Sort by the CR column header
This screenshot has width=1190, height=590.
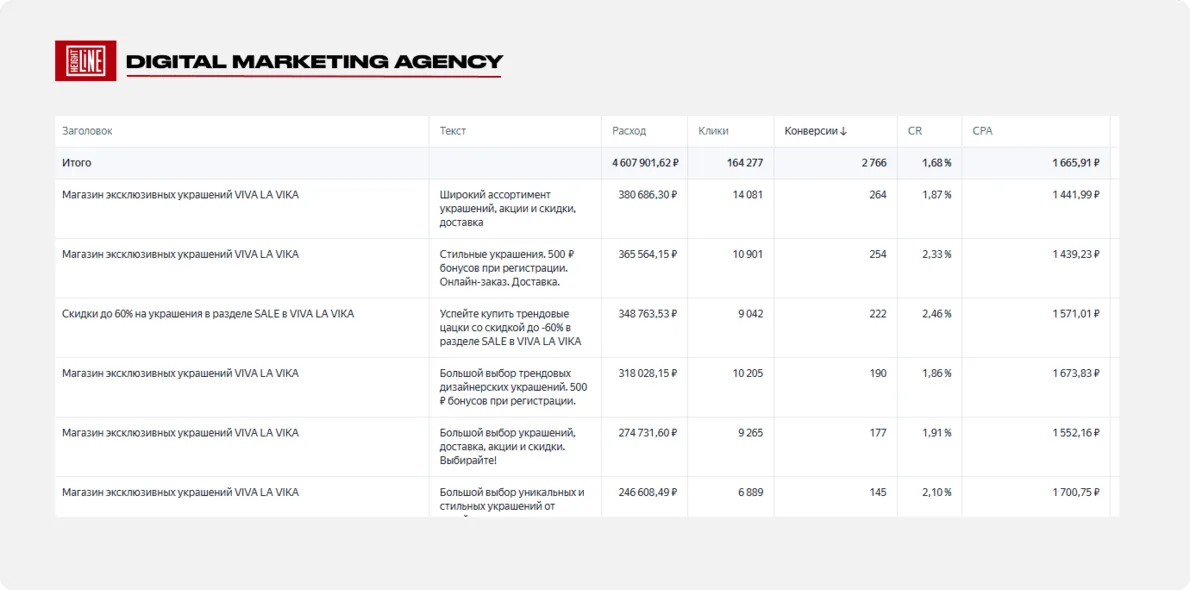[915, 131]
